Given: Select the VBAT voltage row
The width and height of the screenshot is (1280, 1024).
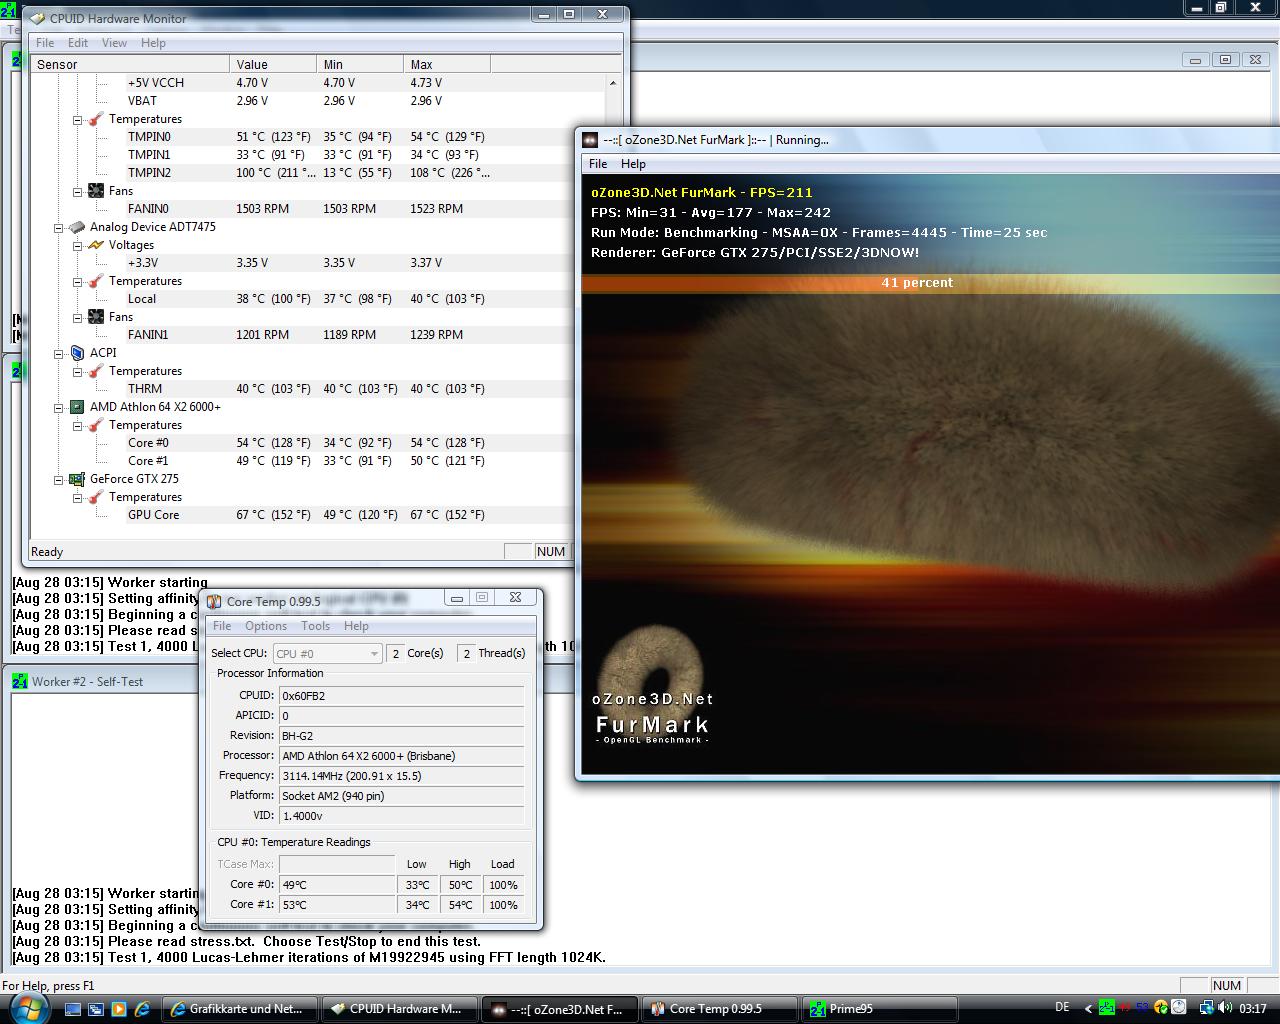Looking at the screenshot, I should coord(318,101).
